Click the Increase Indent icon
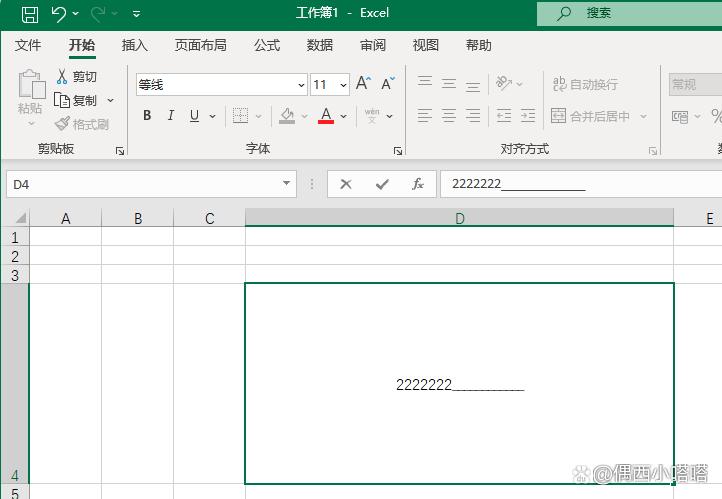Image resolution: width=722 pixels, height=499 pixels. 528,116
